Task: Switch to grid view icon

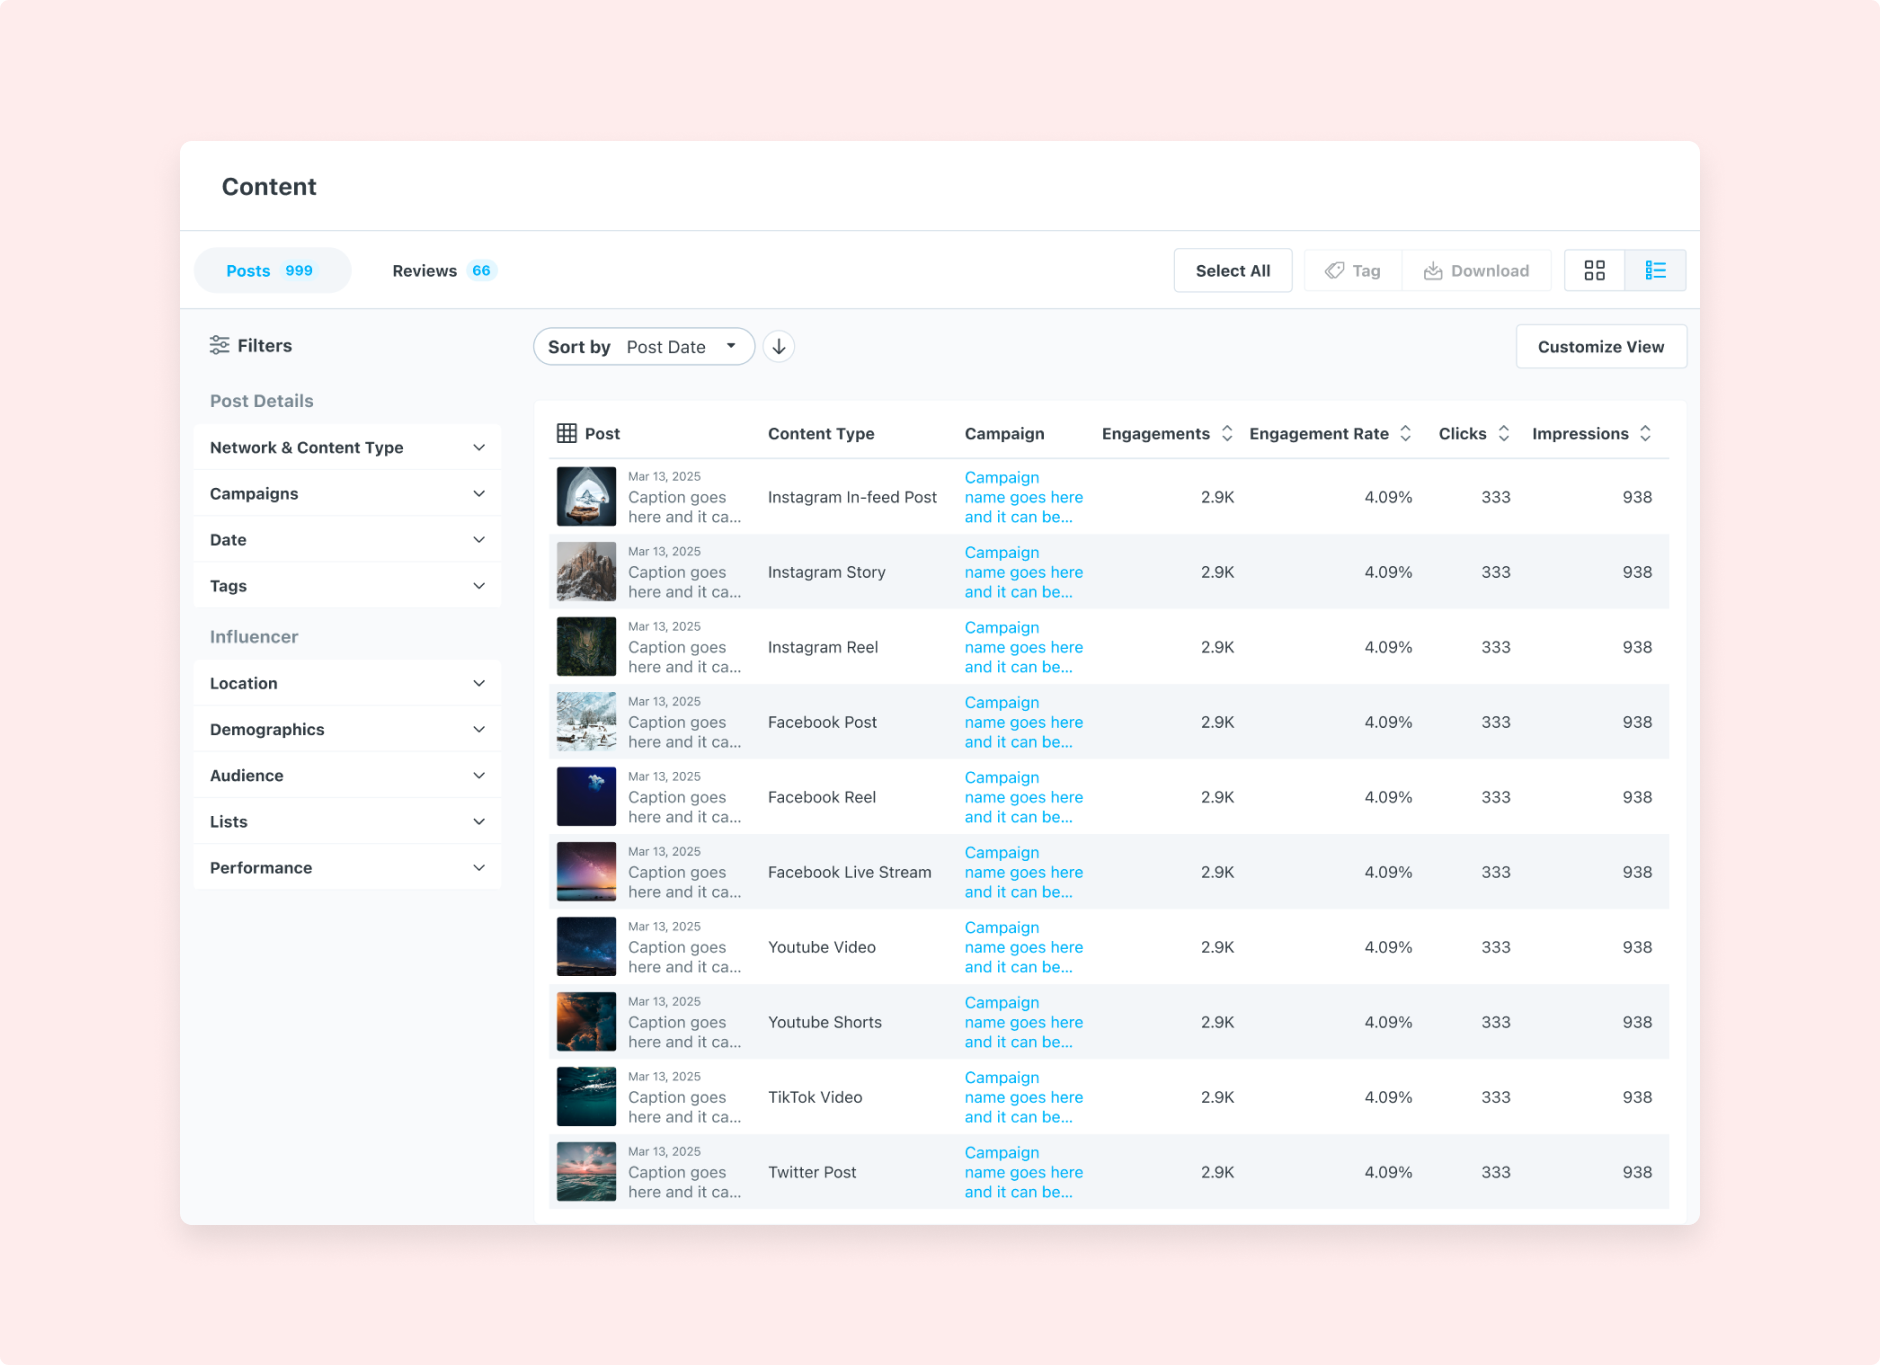Action: tap(1594, 270)
